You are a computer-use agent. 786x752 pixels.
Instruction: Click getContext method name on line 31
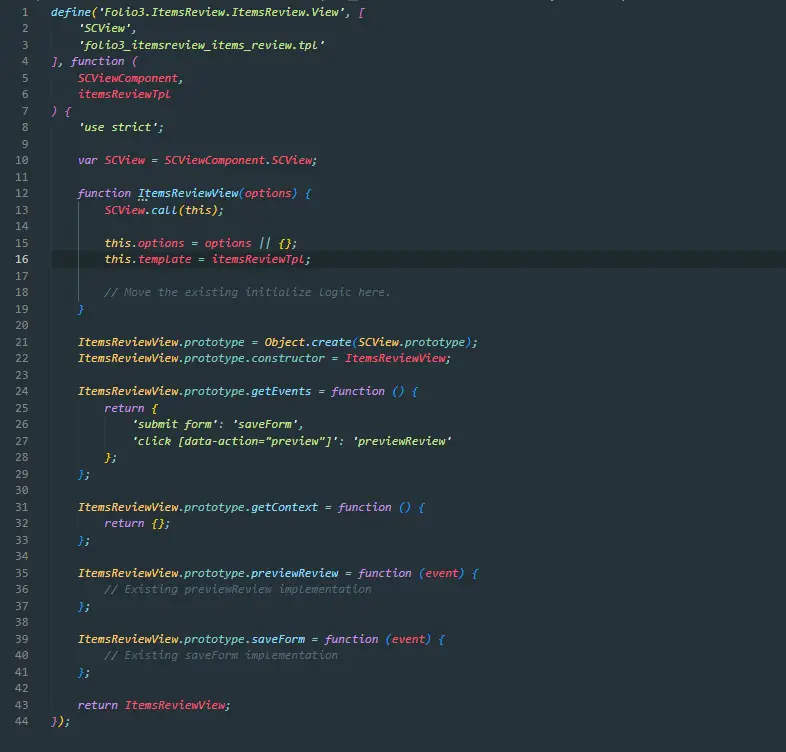284,507
